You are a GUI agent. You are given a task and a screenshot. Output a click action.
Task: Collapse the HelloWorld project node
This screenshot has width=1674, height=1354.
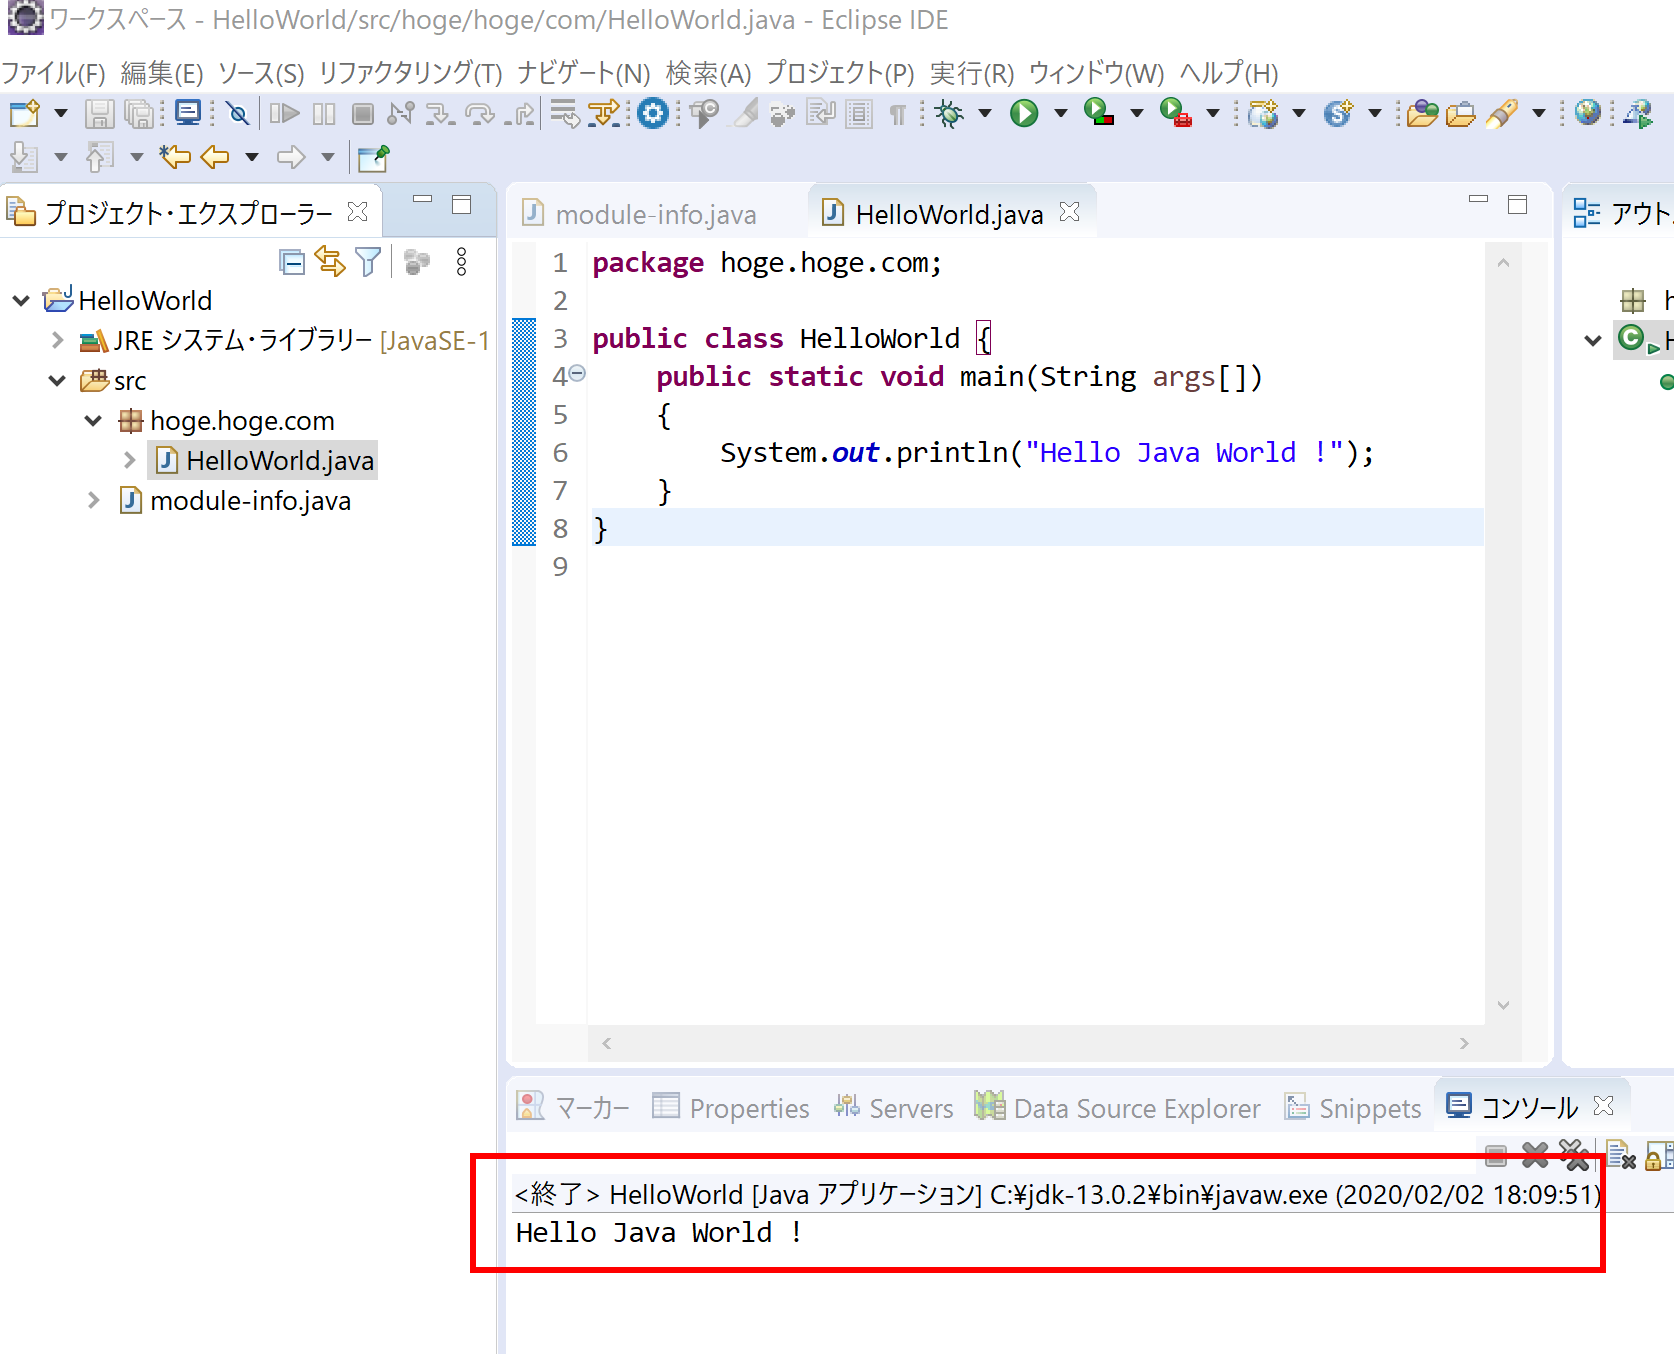21,300
